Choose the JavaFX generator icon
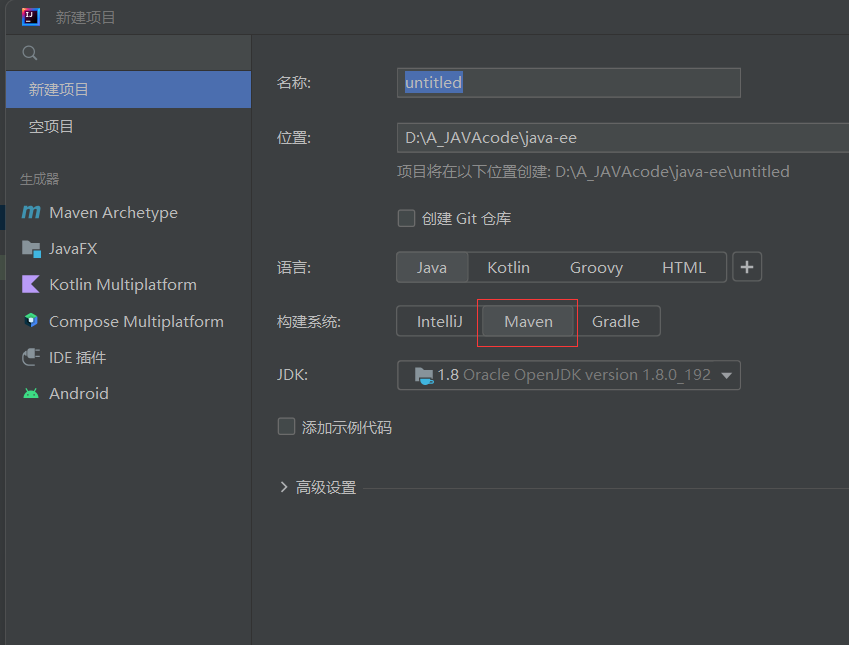 31,249
